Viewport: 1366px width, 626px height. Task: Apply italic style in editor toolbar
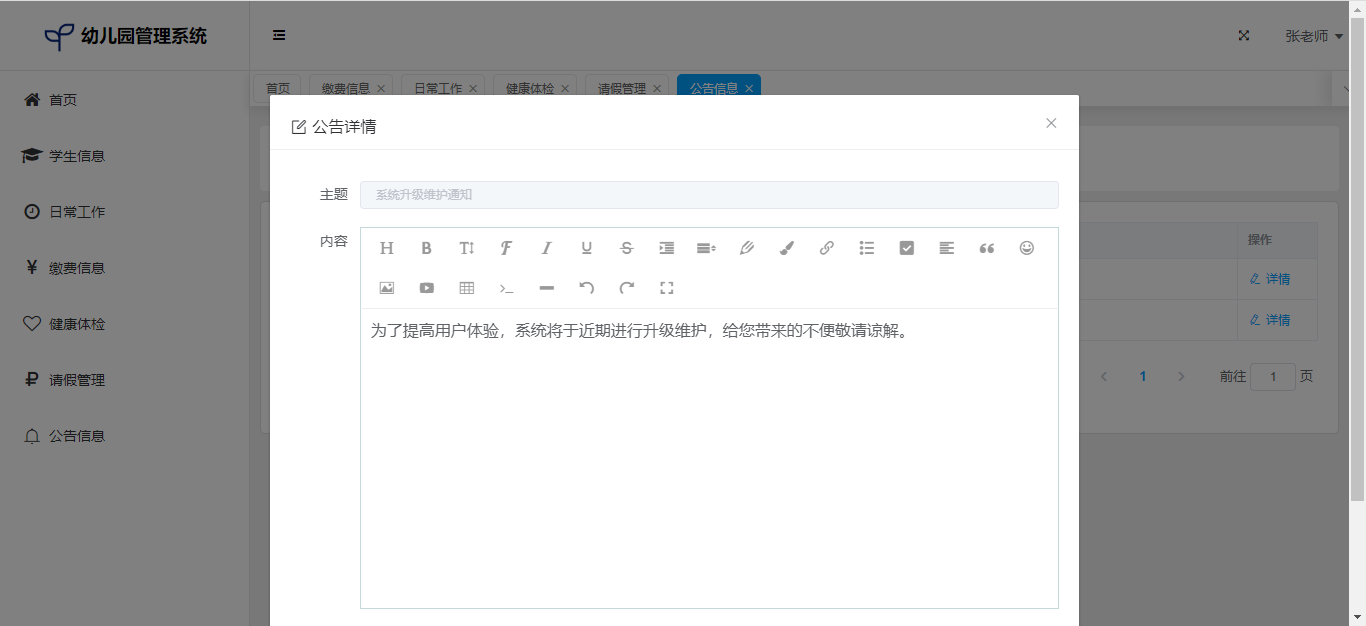pos(546,248)
